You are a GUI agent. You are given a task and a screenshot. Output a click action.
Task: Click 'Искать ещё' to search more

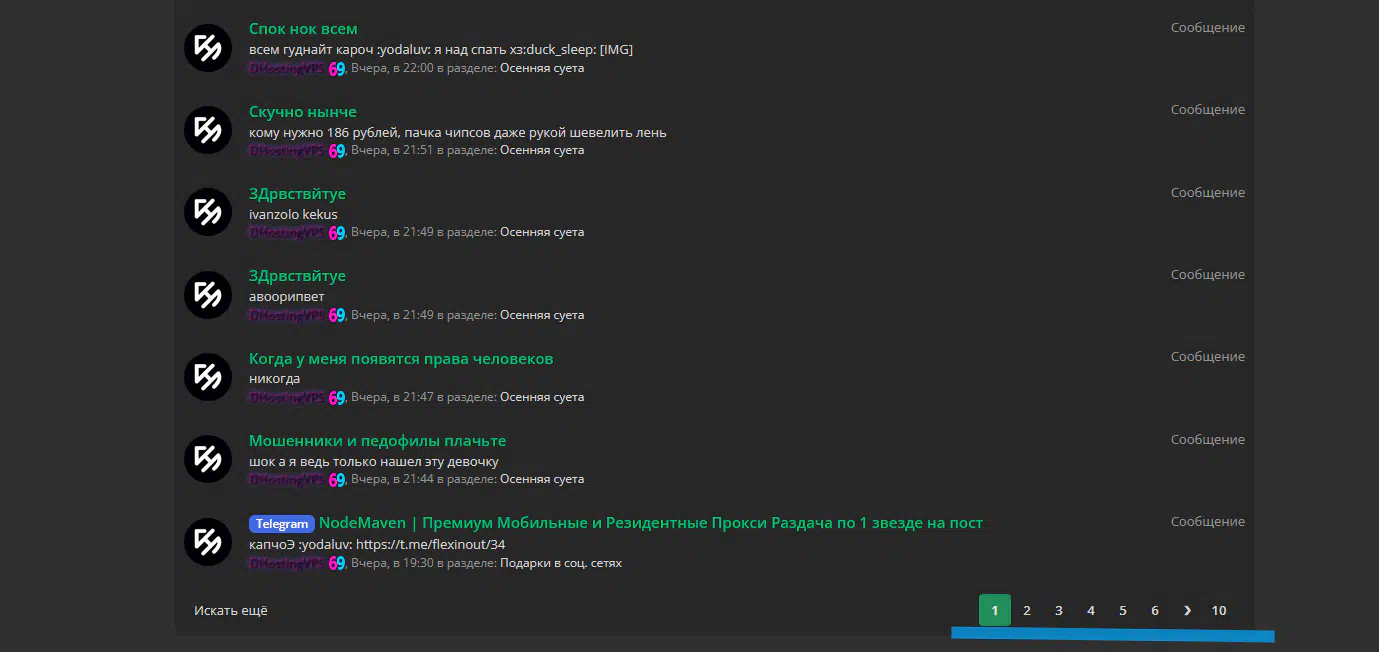tap(231, 610)
